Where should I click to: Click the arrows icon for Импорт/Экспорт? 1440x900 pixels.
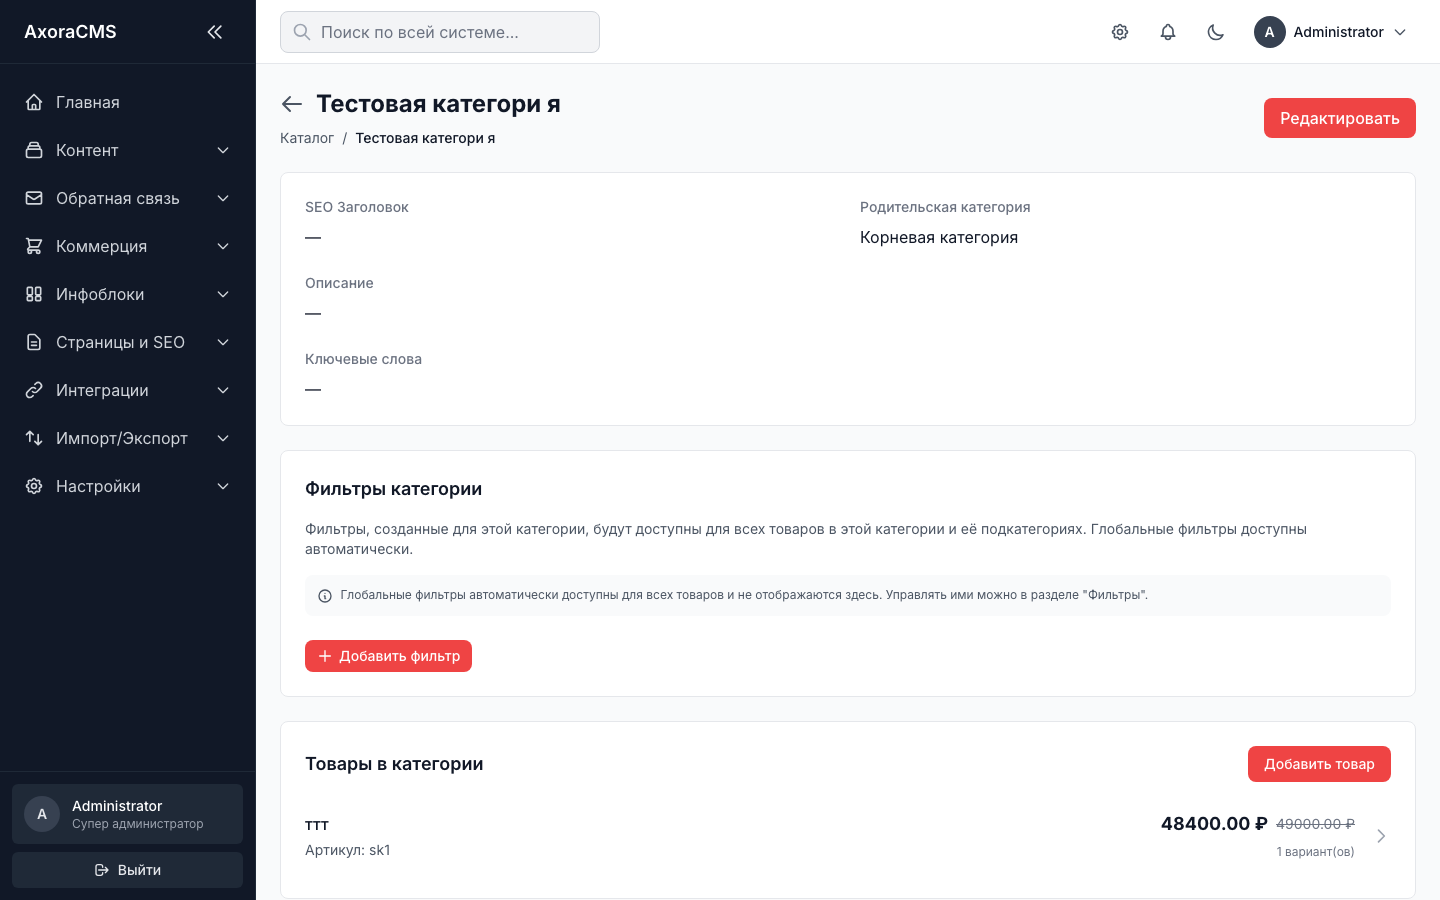point(34,438)
